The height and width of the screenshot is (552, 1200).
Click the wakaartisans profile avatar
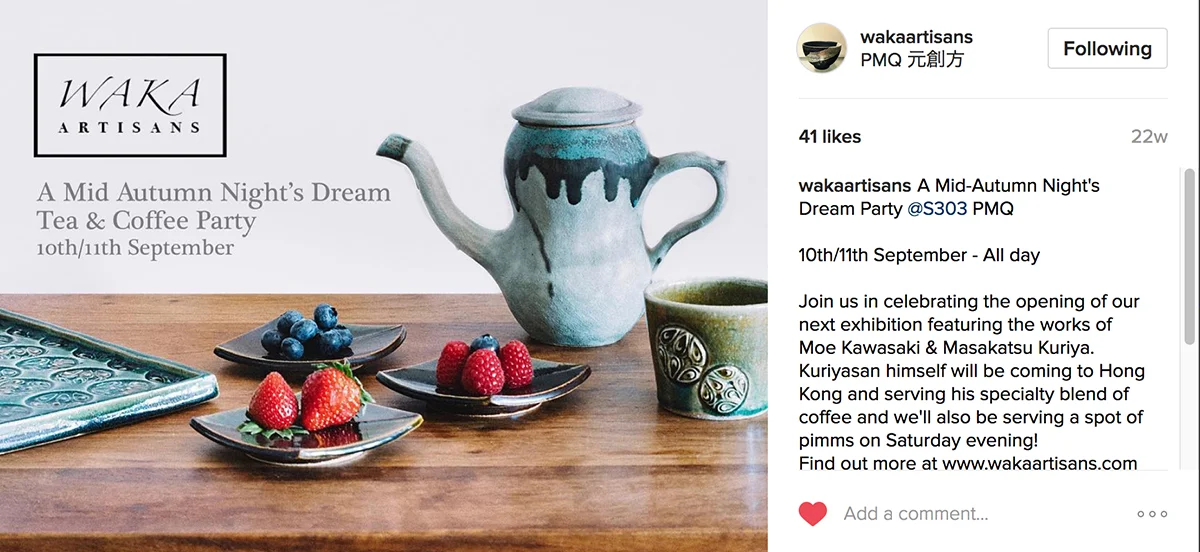[822, 48]
